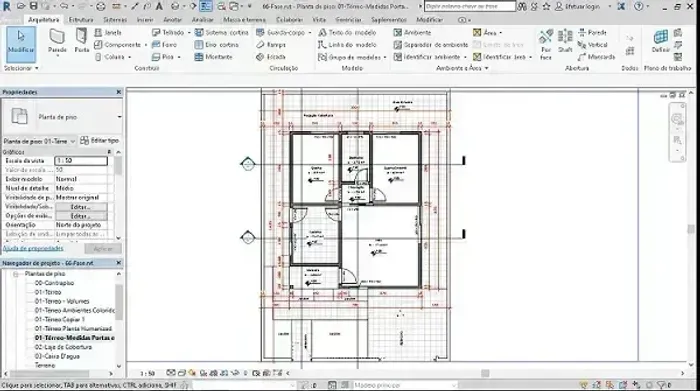Select Separador de ambiente tool
This screenshot has height=391, width=700.
pos(431,45)
